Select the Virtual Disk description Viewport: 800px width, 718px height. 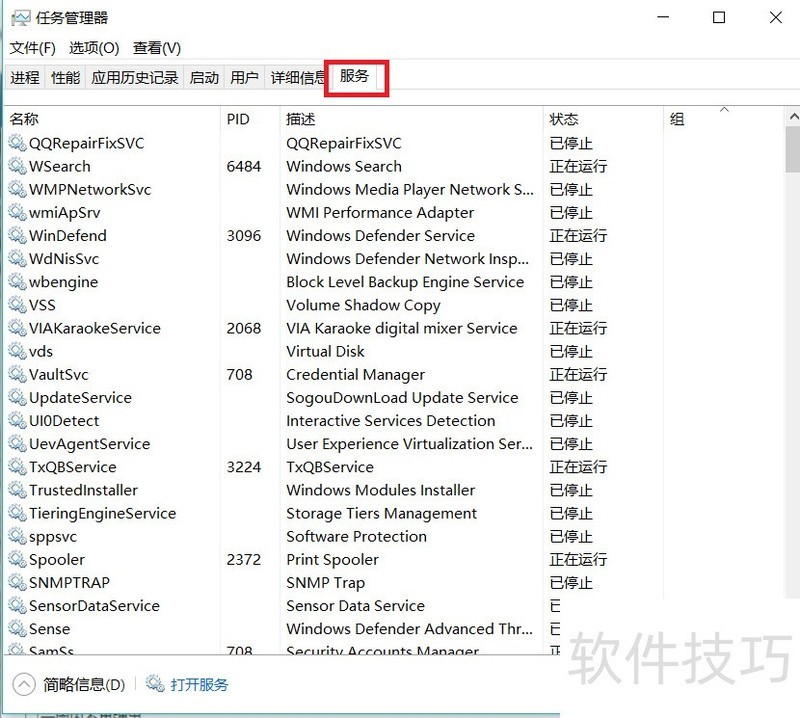[326, 352]
